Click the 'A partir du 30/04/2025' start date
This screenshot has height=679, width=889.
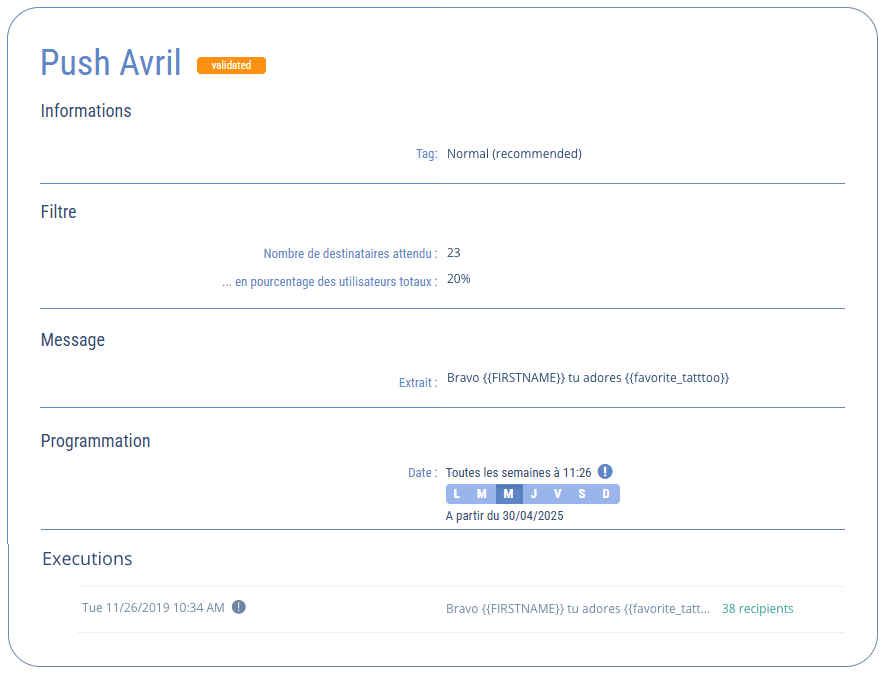click(505, 516)
